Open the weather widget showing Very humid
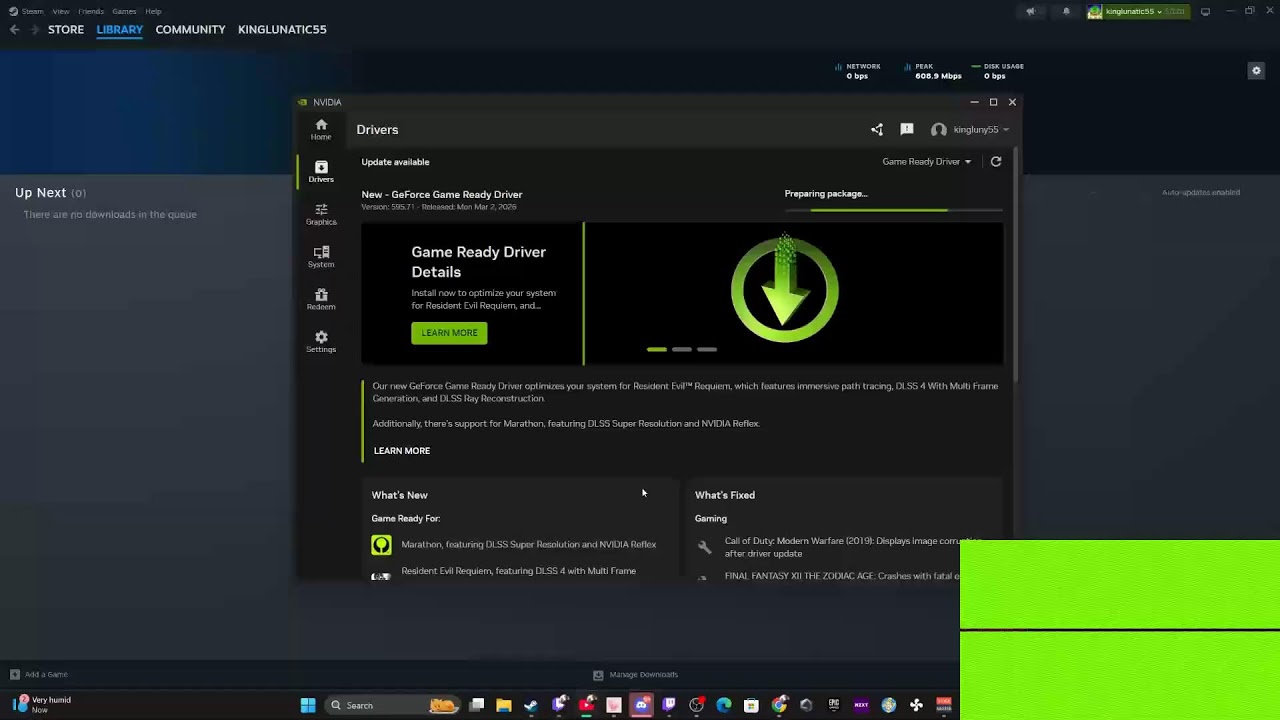 pyautogui.click(x=42, y=704)
